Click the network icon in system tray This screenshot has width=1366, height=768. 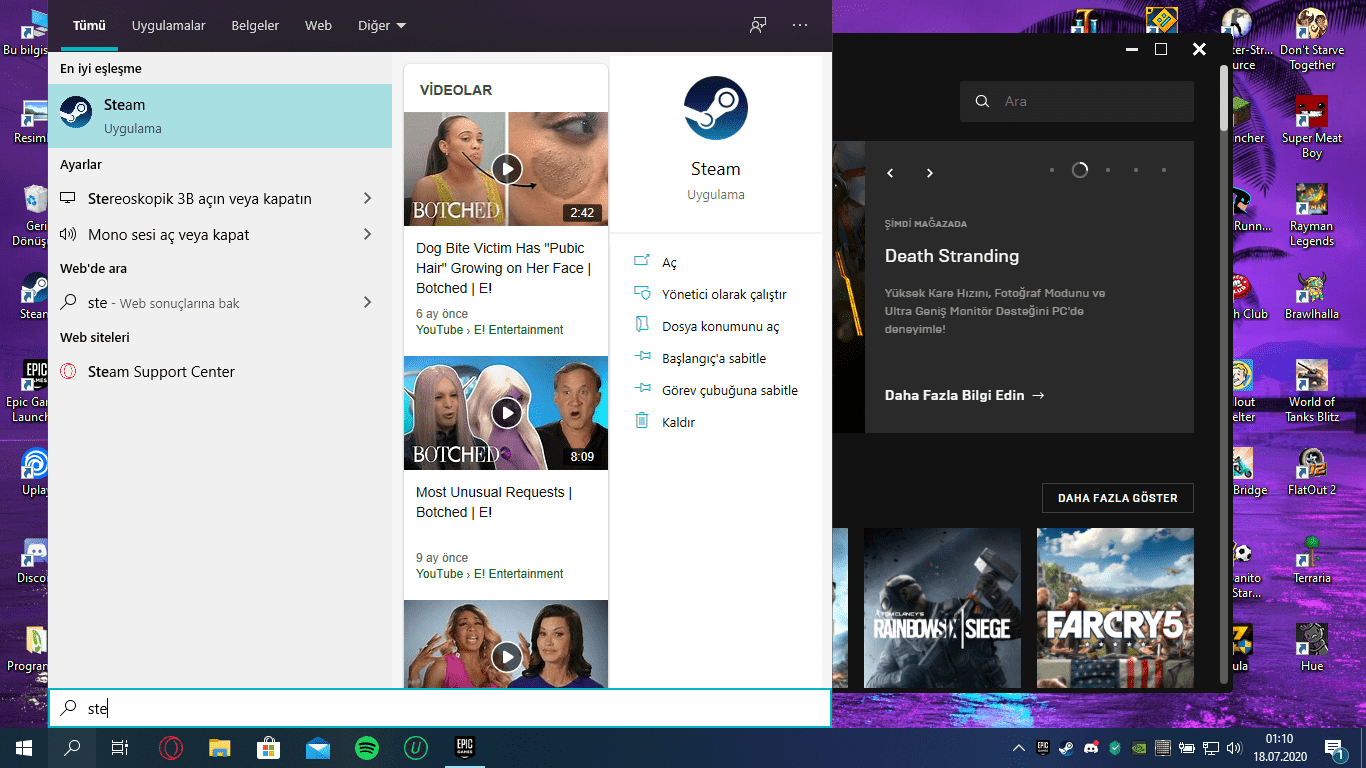(1210, 748)
